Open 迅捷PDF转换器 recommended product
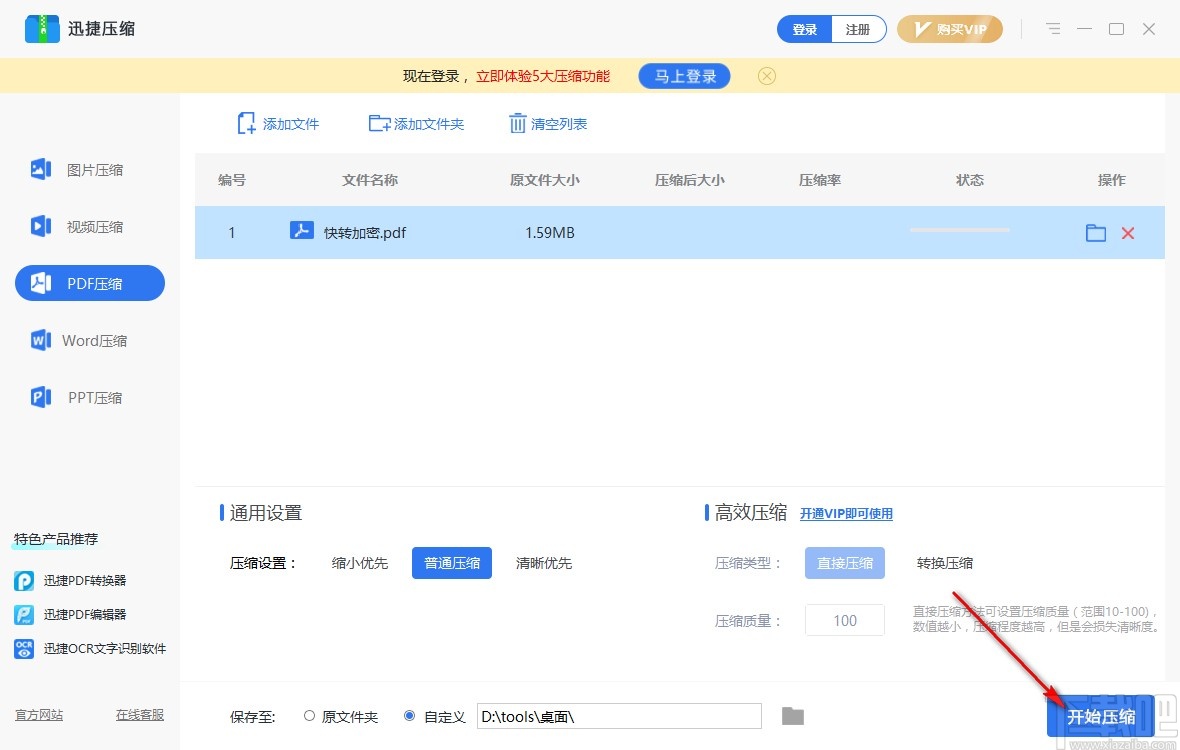The width and height of the screenshot is (1180, 750). (x=70, y=581)
